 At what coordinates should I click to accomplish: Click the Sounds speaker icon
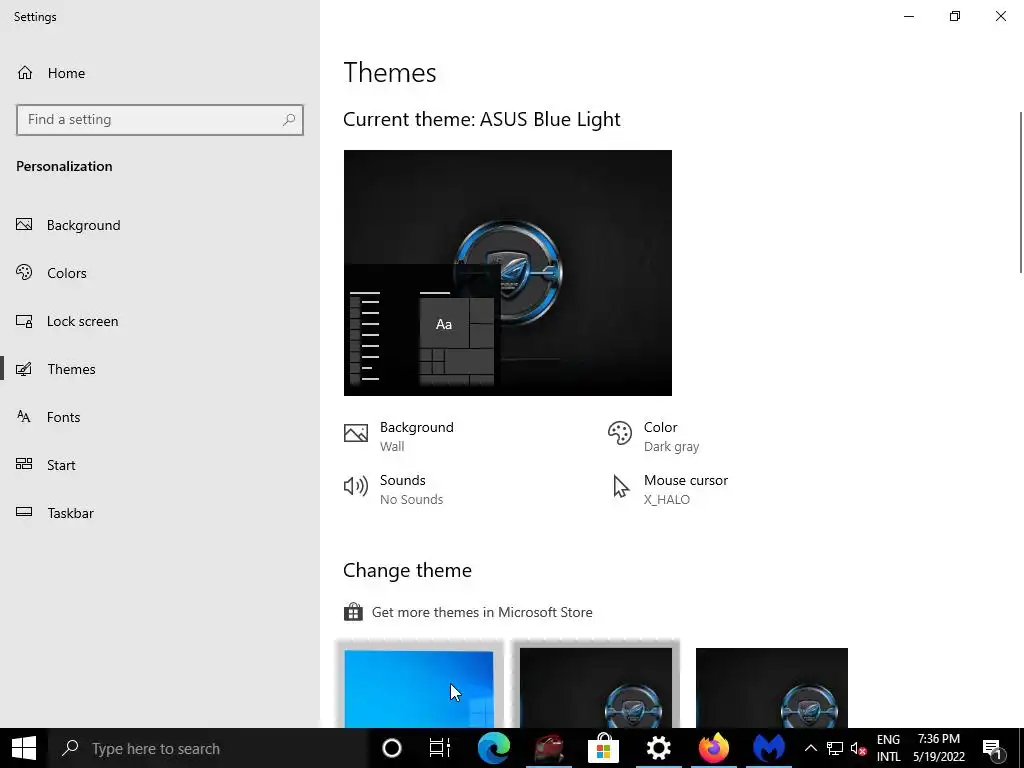pyautogui.click(x=356, y=486)
